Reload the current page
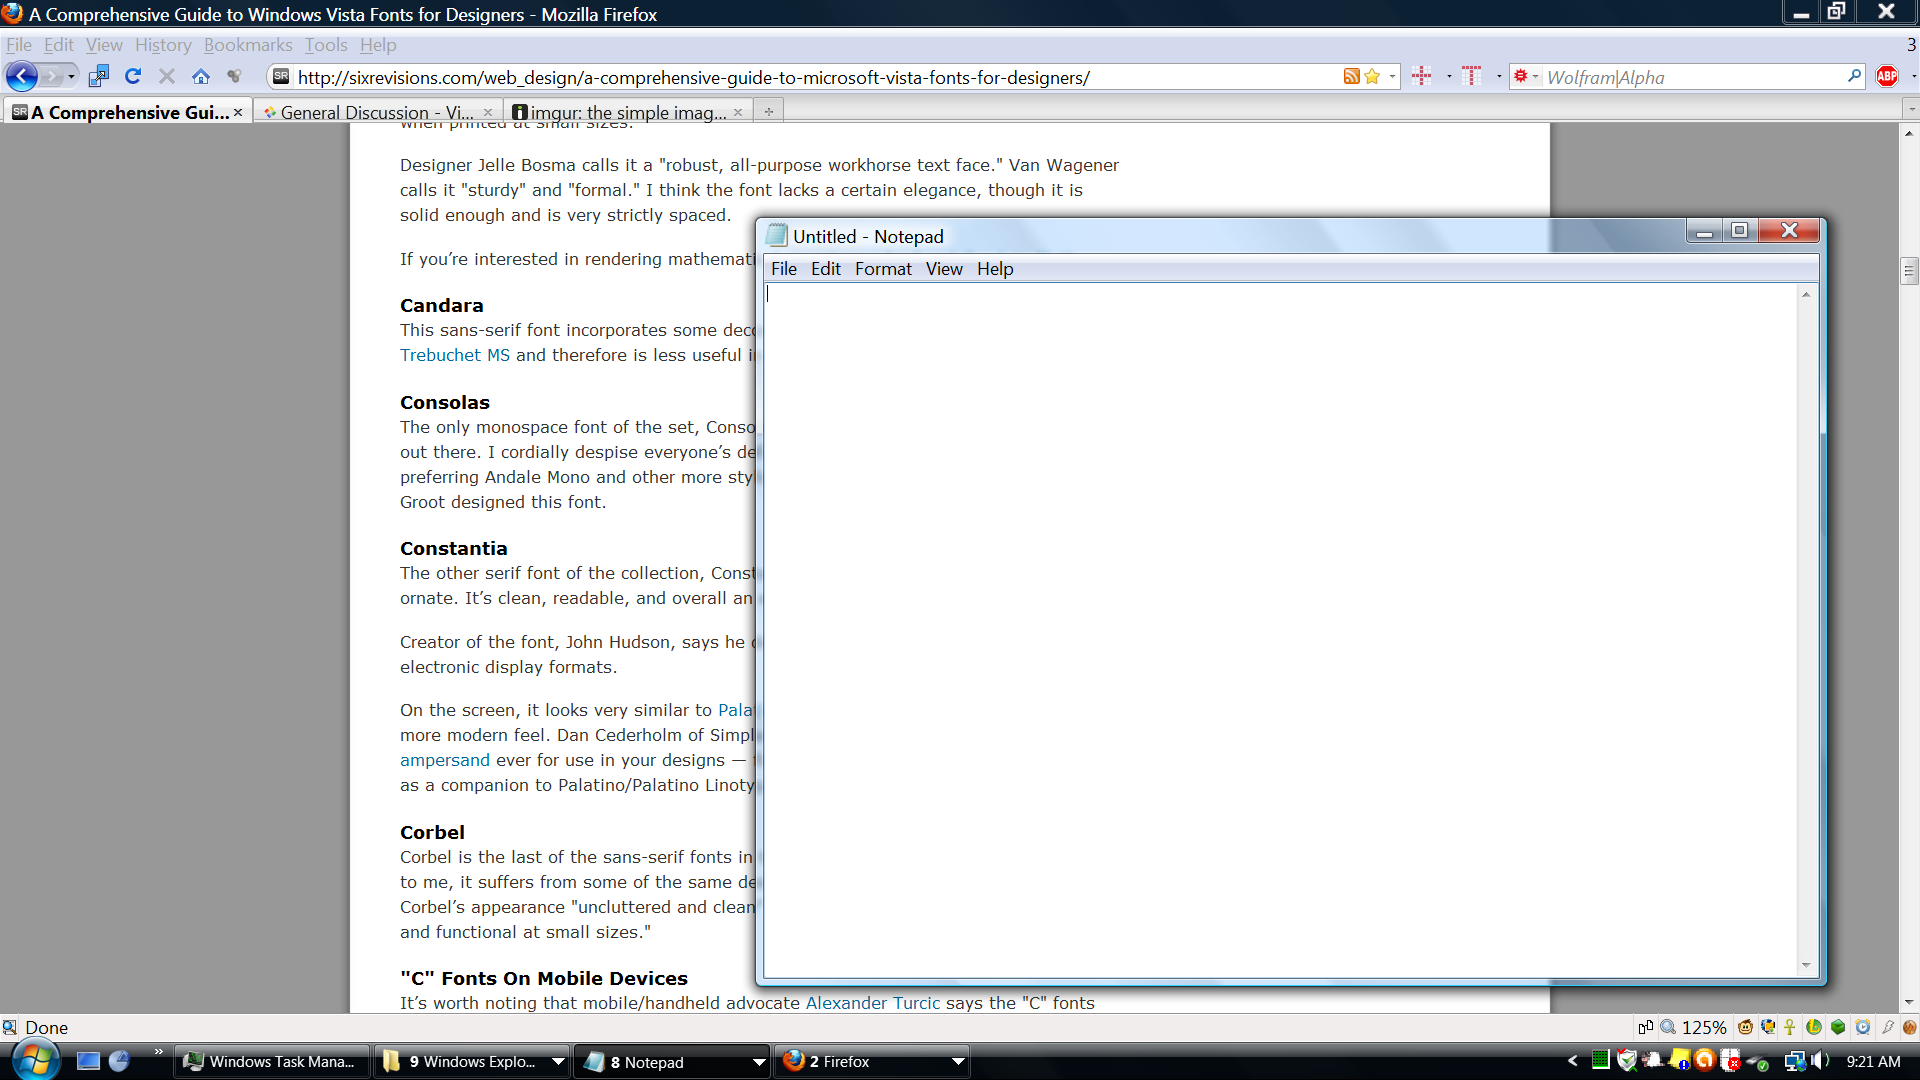Image resolution: width=1920 pixels, height=1080 pixels. click(133, 77)
